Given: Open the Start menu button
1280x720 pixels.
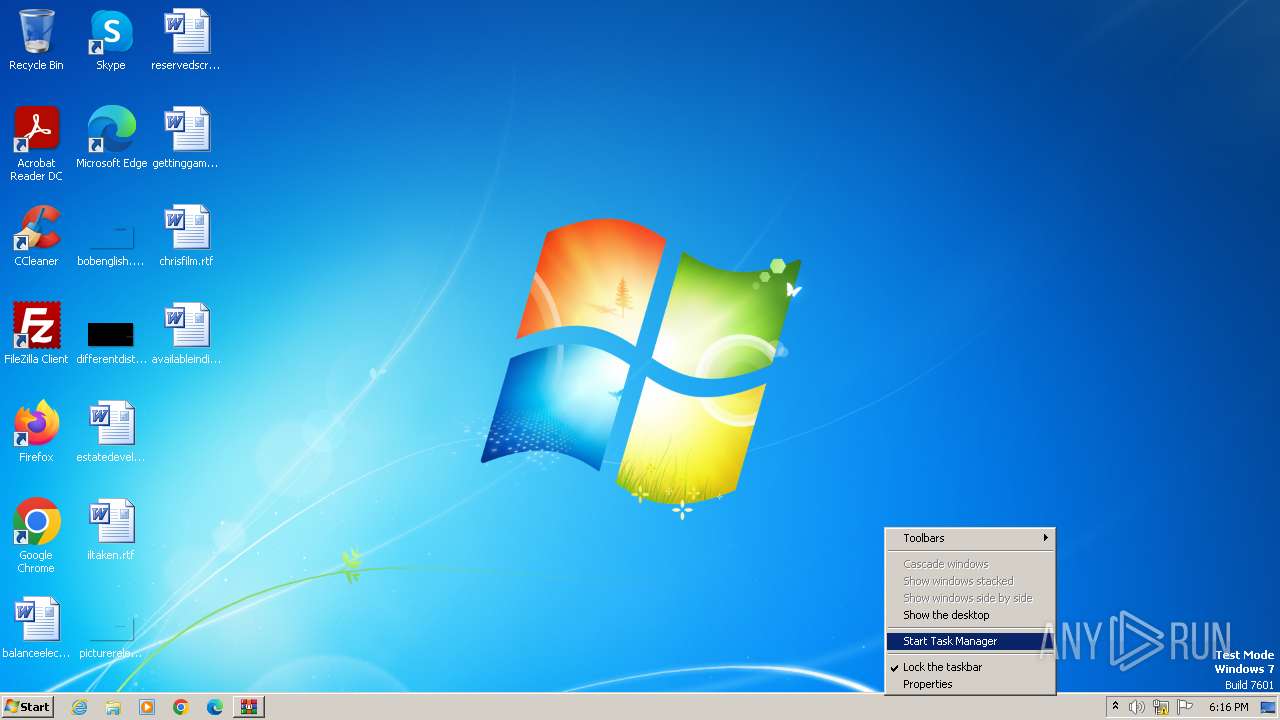Looking at the screenshot, I should coord(28,707).
